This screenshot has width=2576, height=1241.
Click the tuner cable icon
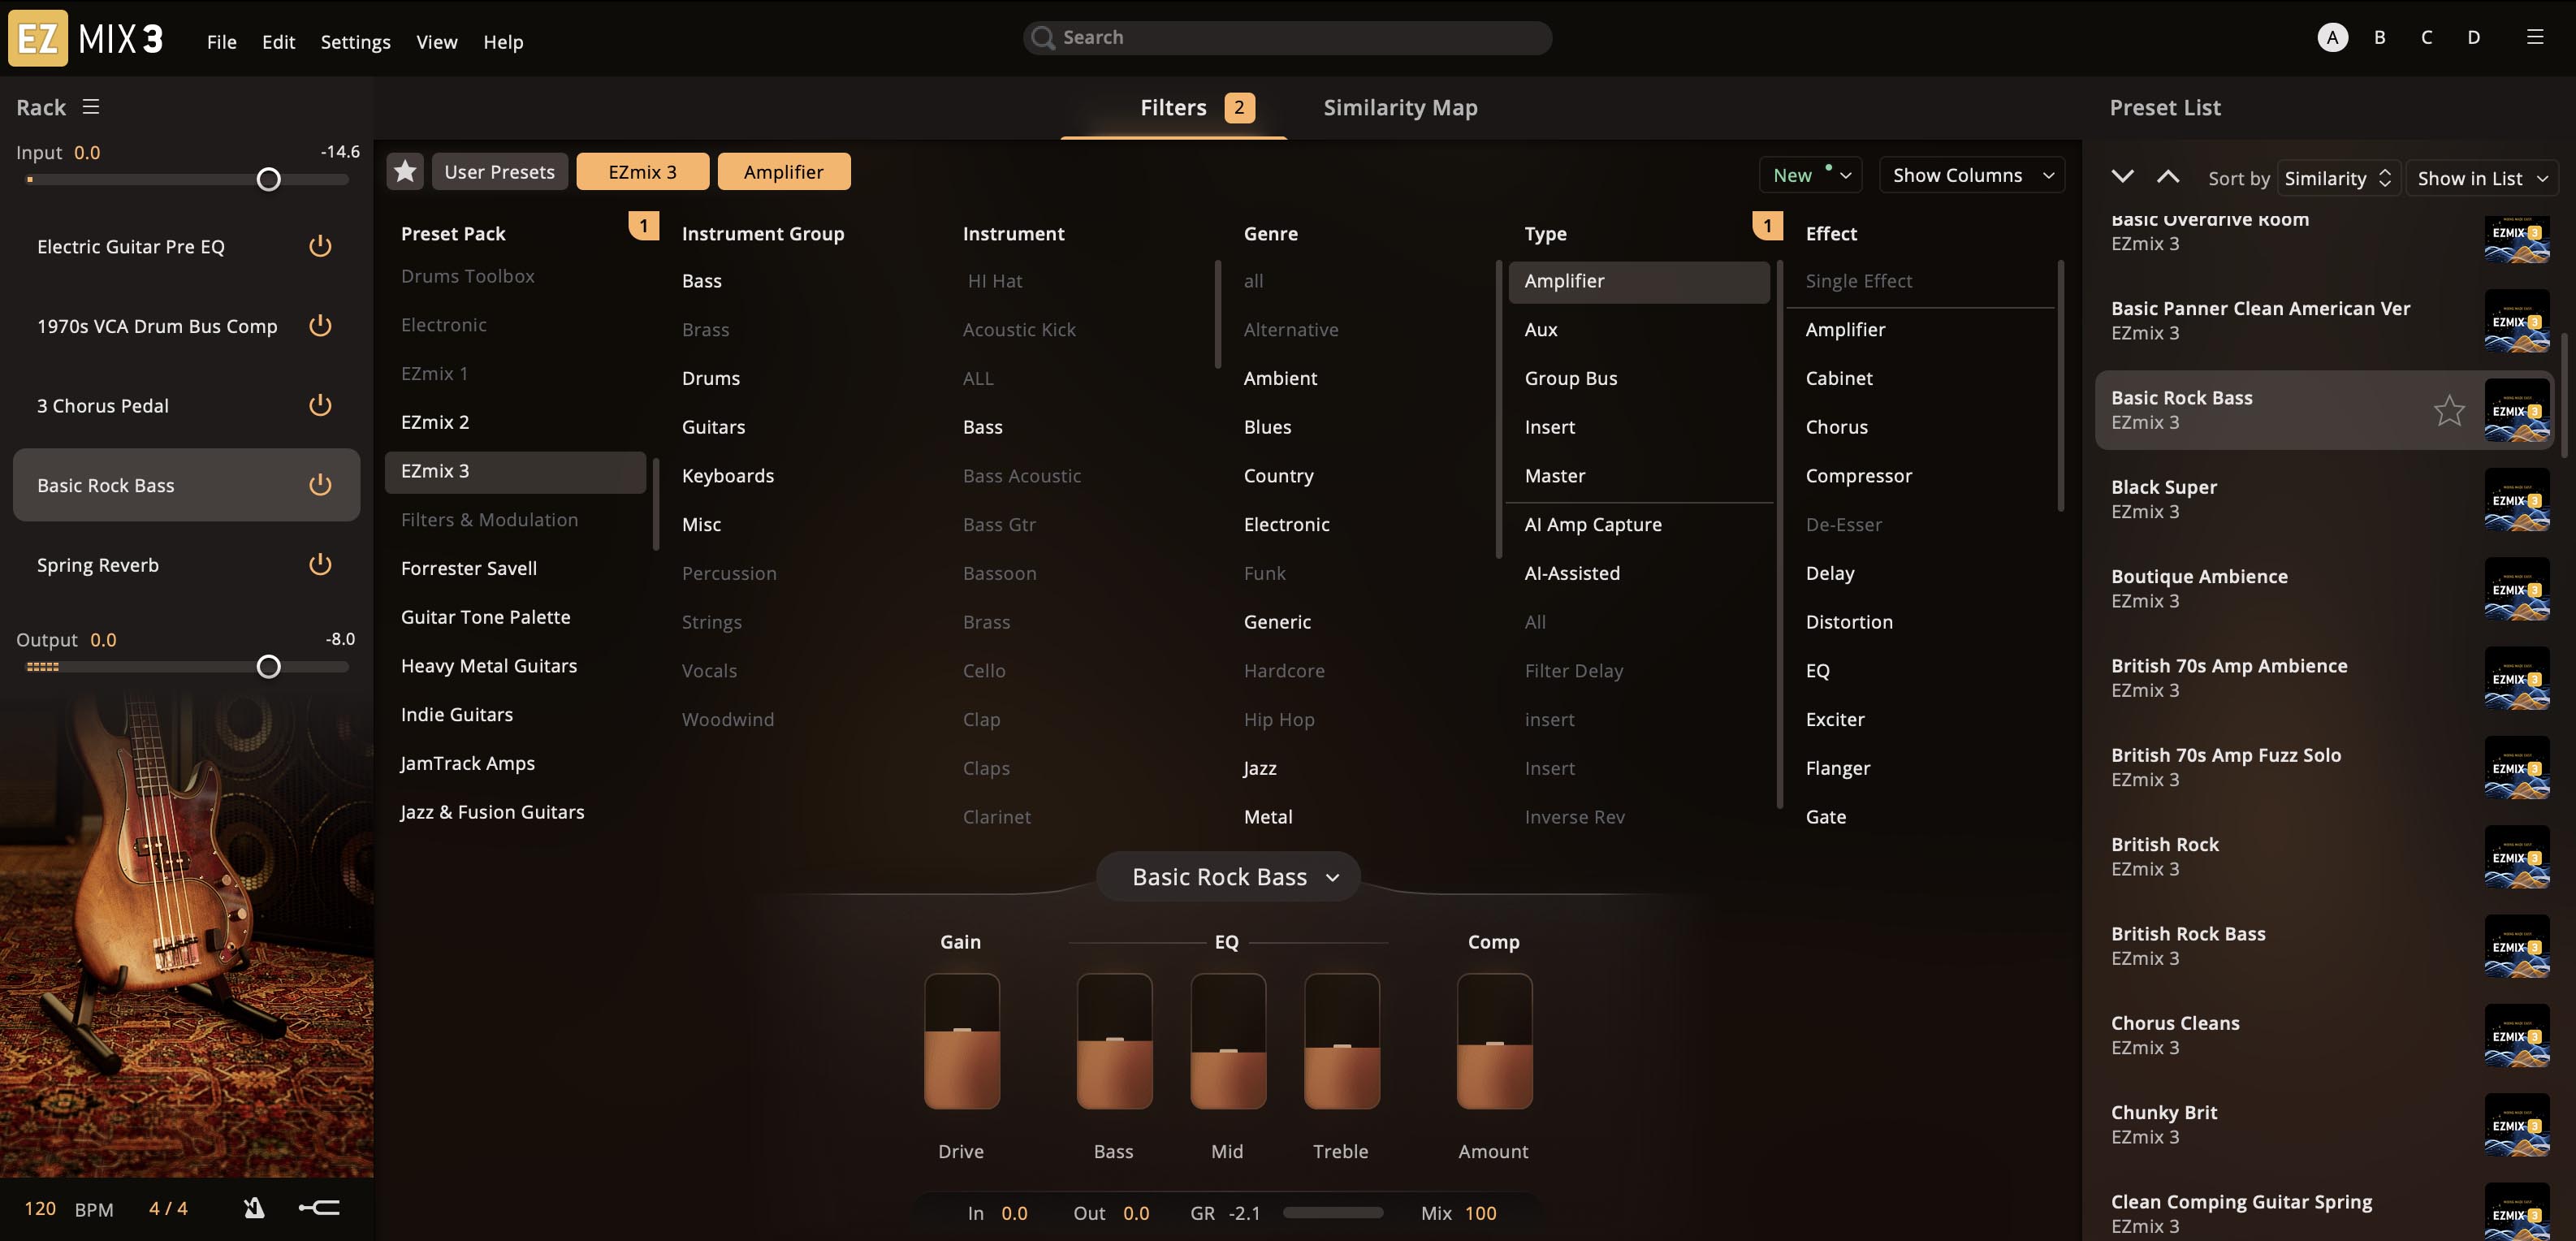coord(319,1208)
